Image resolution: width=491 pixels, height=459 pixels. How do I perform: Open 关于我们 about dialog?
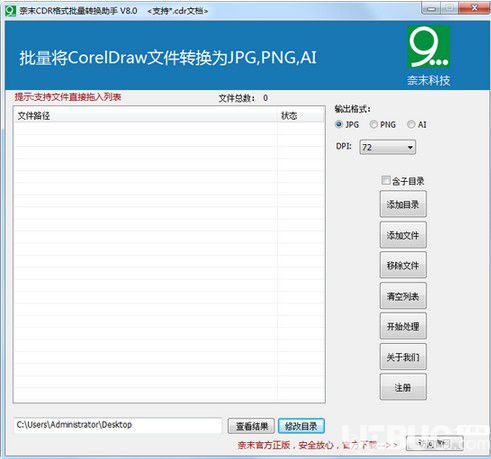(403, 357)
